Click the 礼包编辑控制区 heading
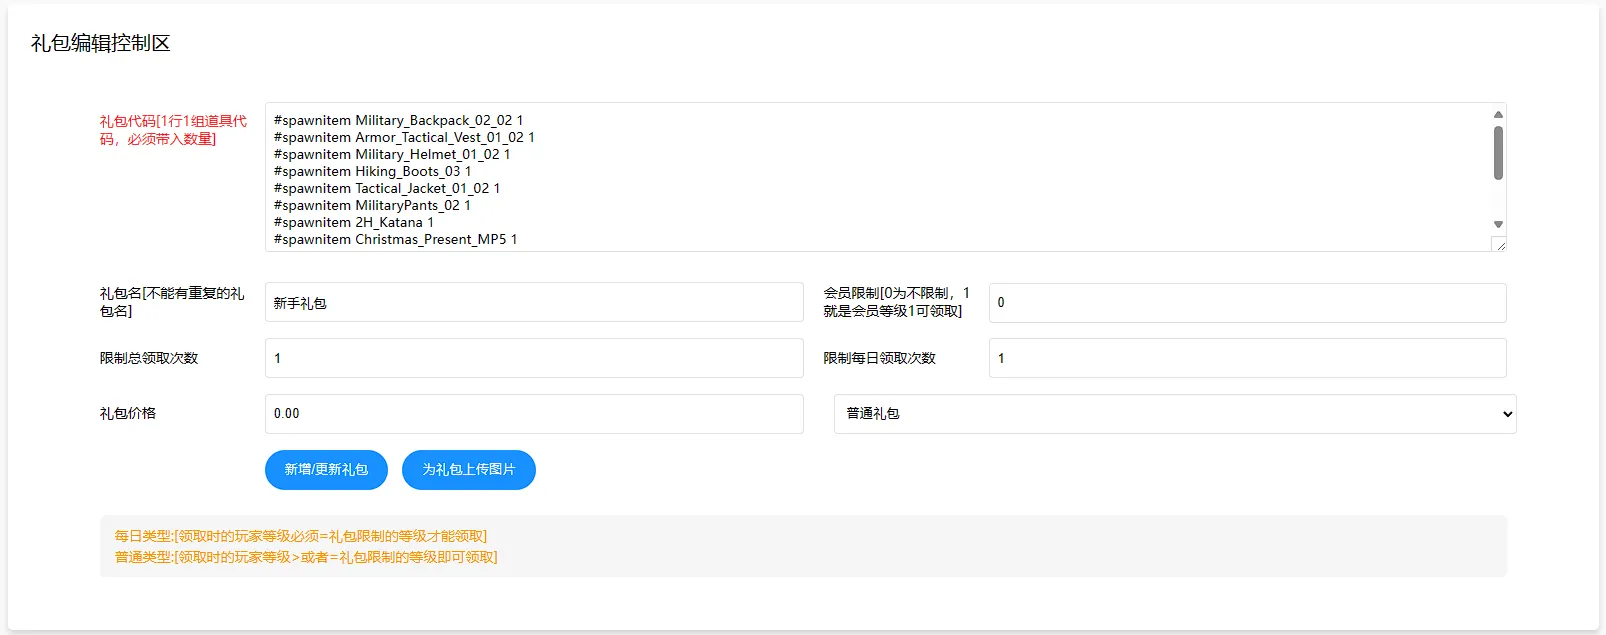 tap(101, 43)
